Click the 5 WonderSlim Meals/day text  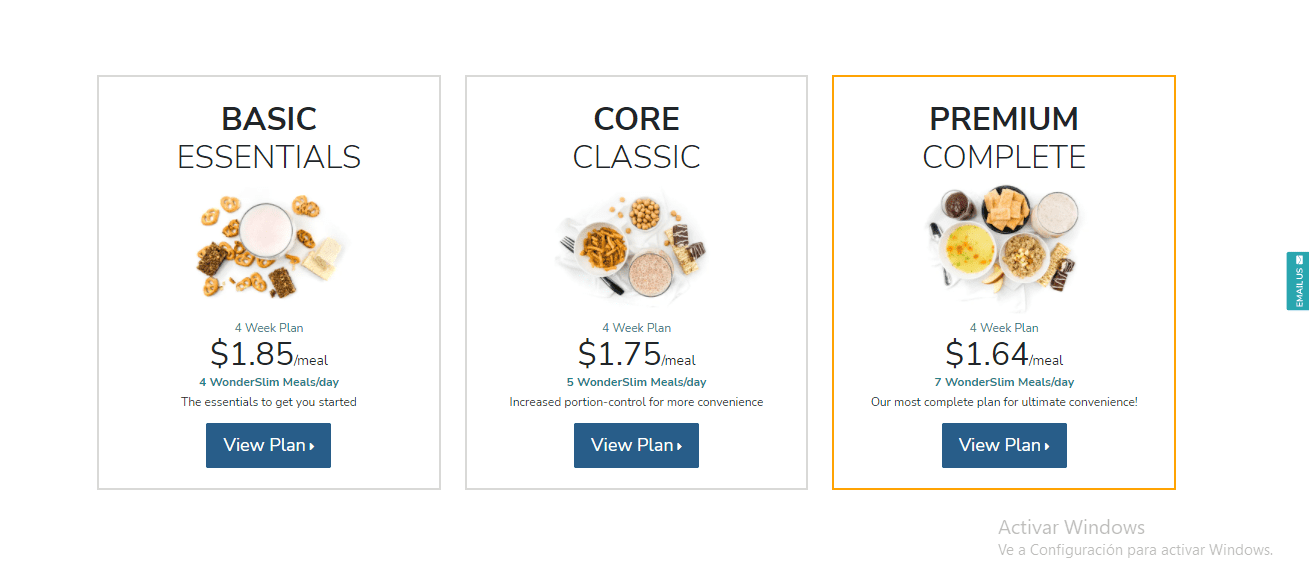636,382
